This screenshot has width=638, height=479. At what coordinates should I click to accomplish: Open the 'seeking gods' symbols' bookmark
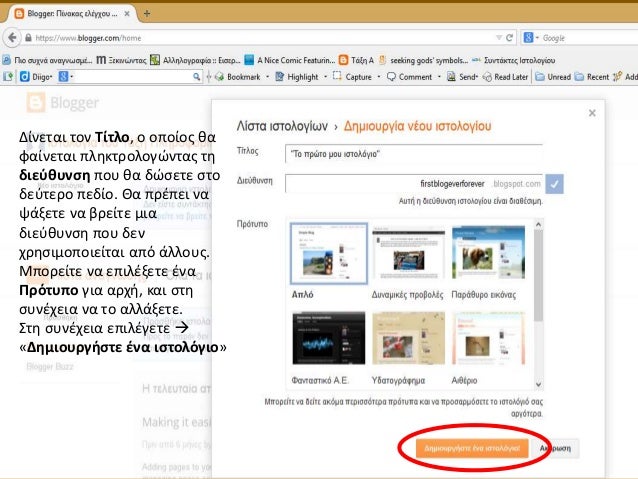[423, 60]
